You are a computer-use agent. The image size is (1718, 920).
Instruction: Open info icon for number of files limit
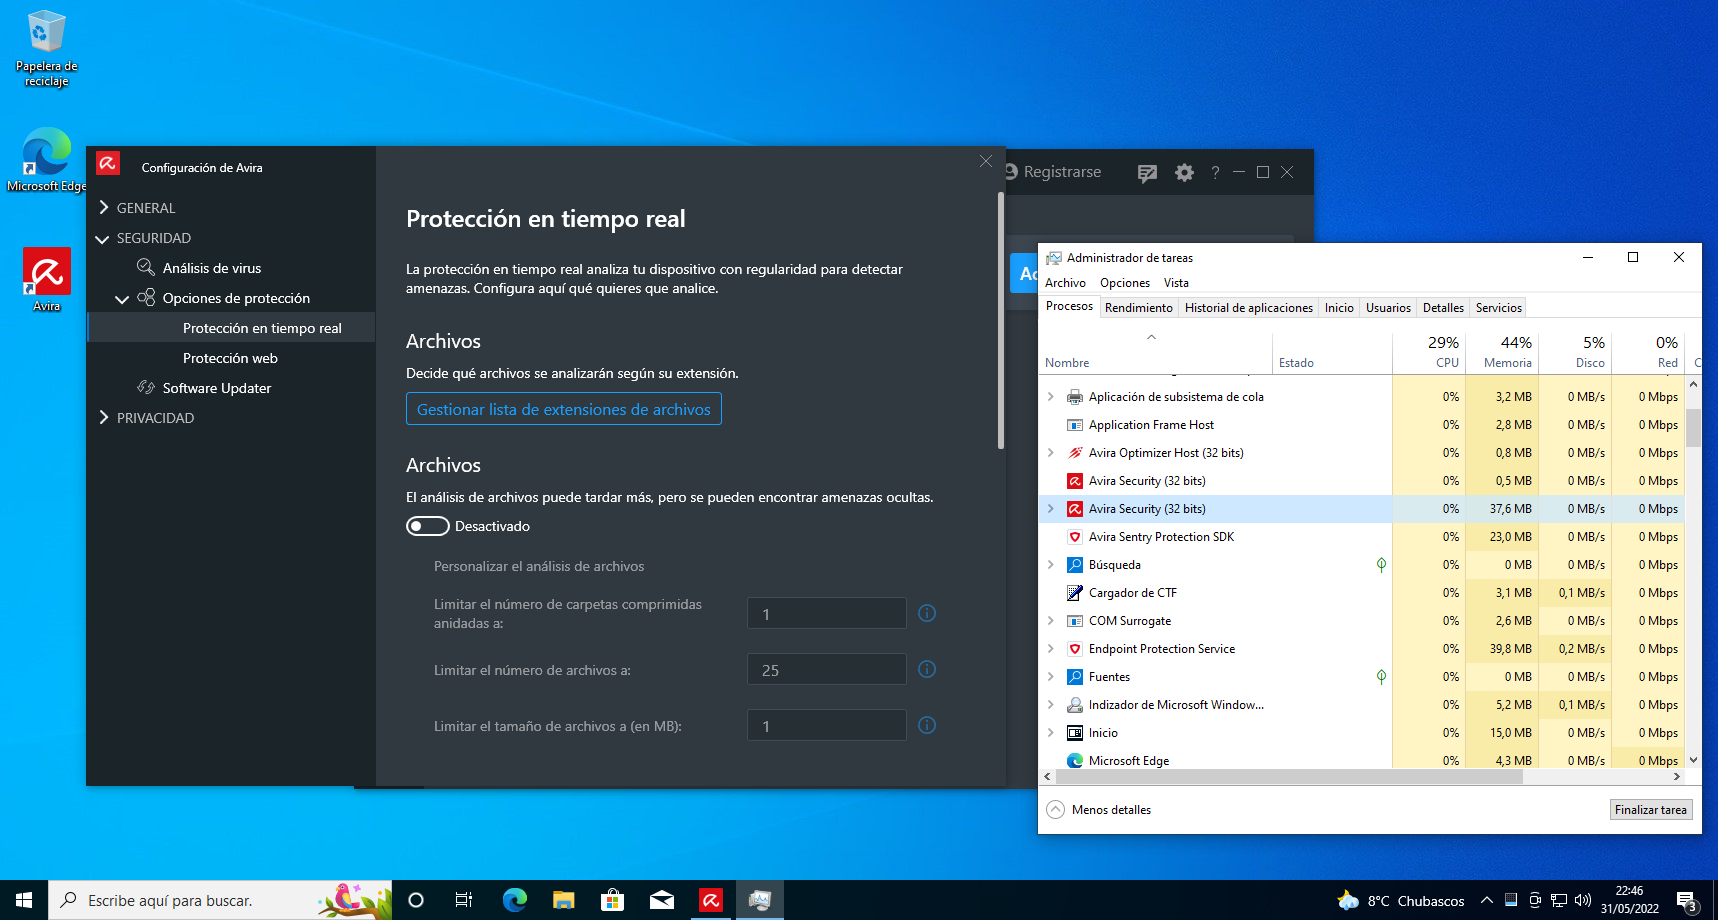927,669
